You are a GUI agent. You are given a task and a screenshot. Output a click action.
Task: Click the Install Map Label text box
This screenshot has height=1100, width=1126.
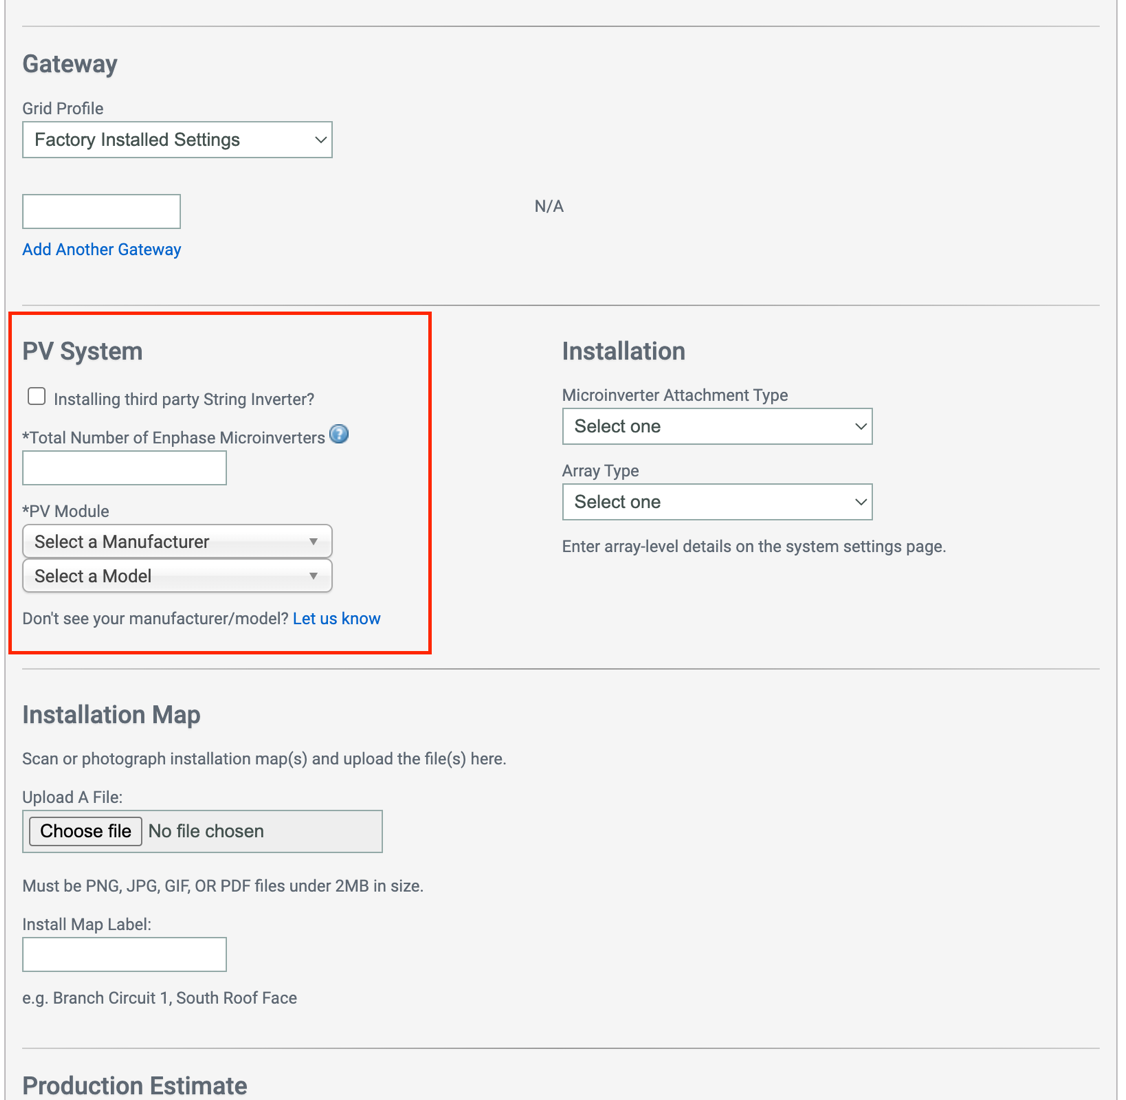124,954
